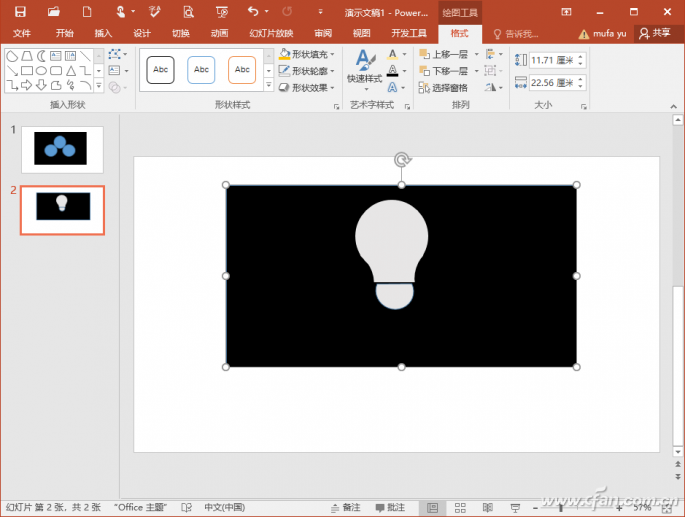Apply the blue outline Abc shape style
685x517 pixels.
tap(201, 70)
